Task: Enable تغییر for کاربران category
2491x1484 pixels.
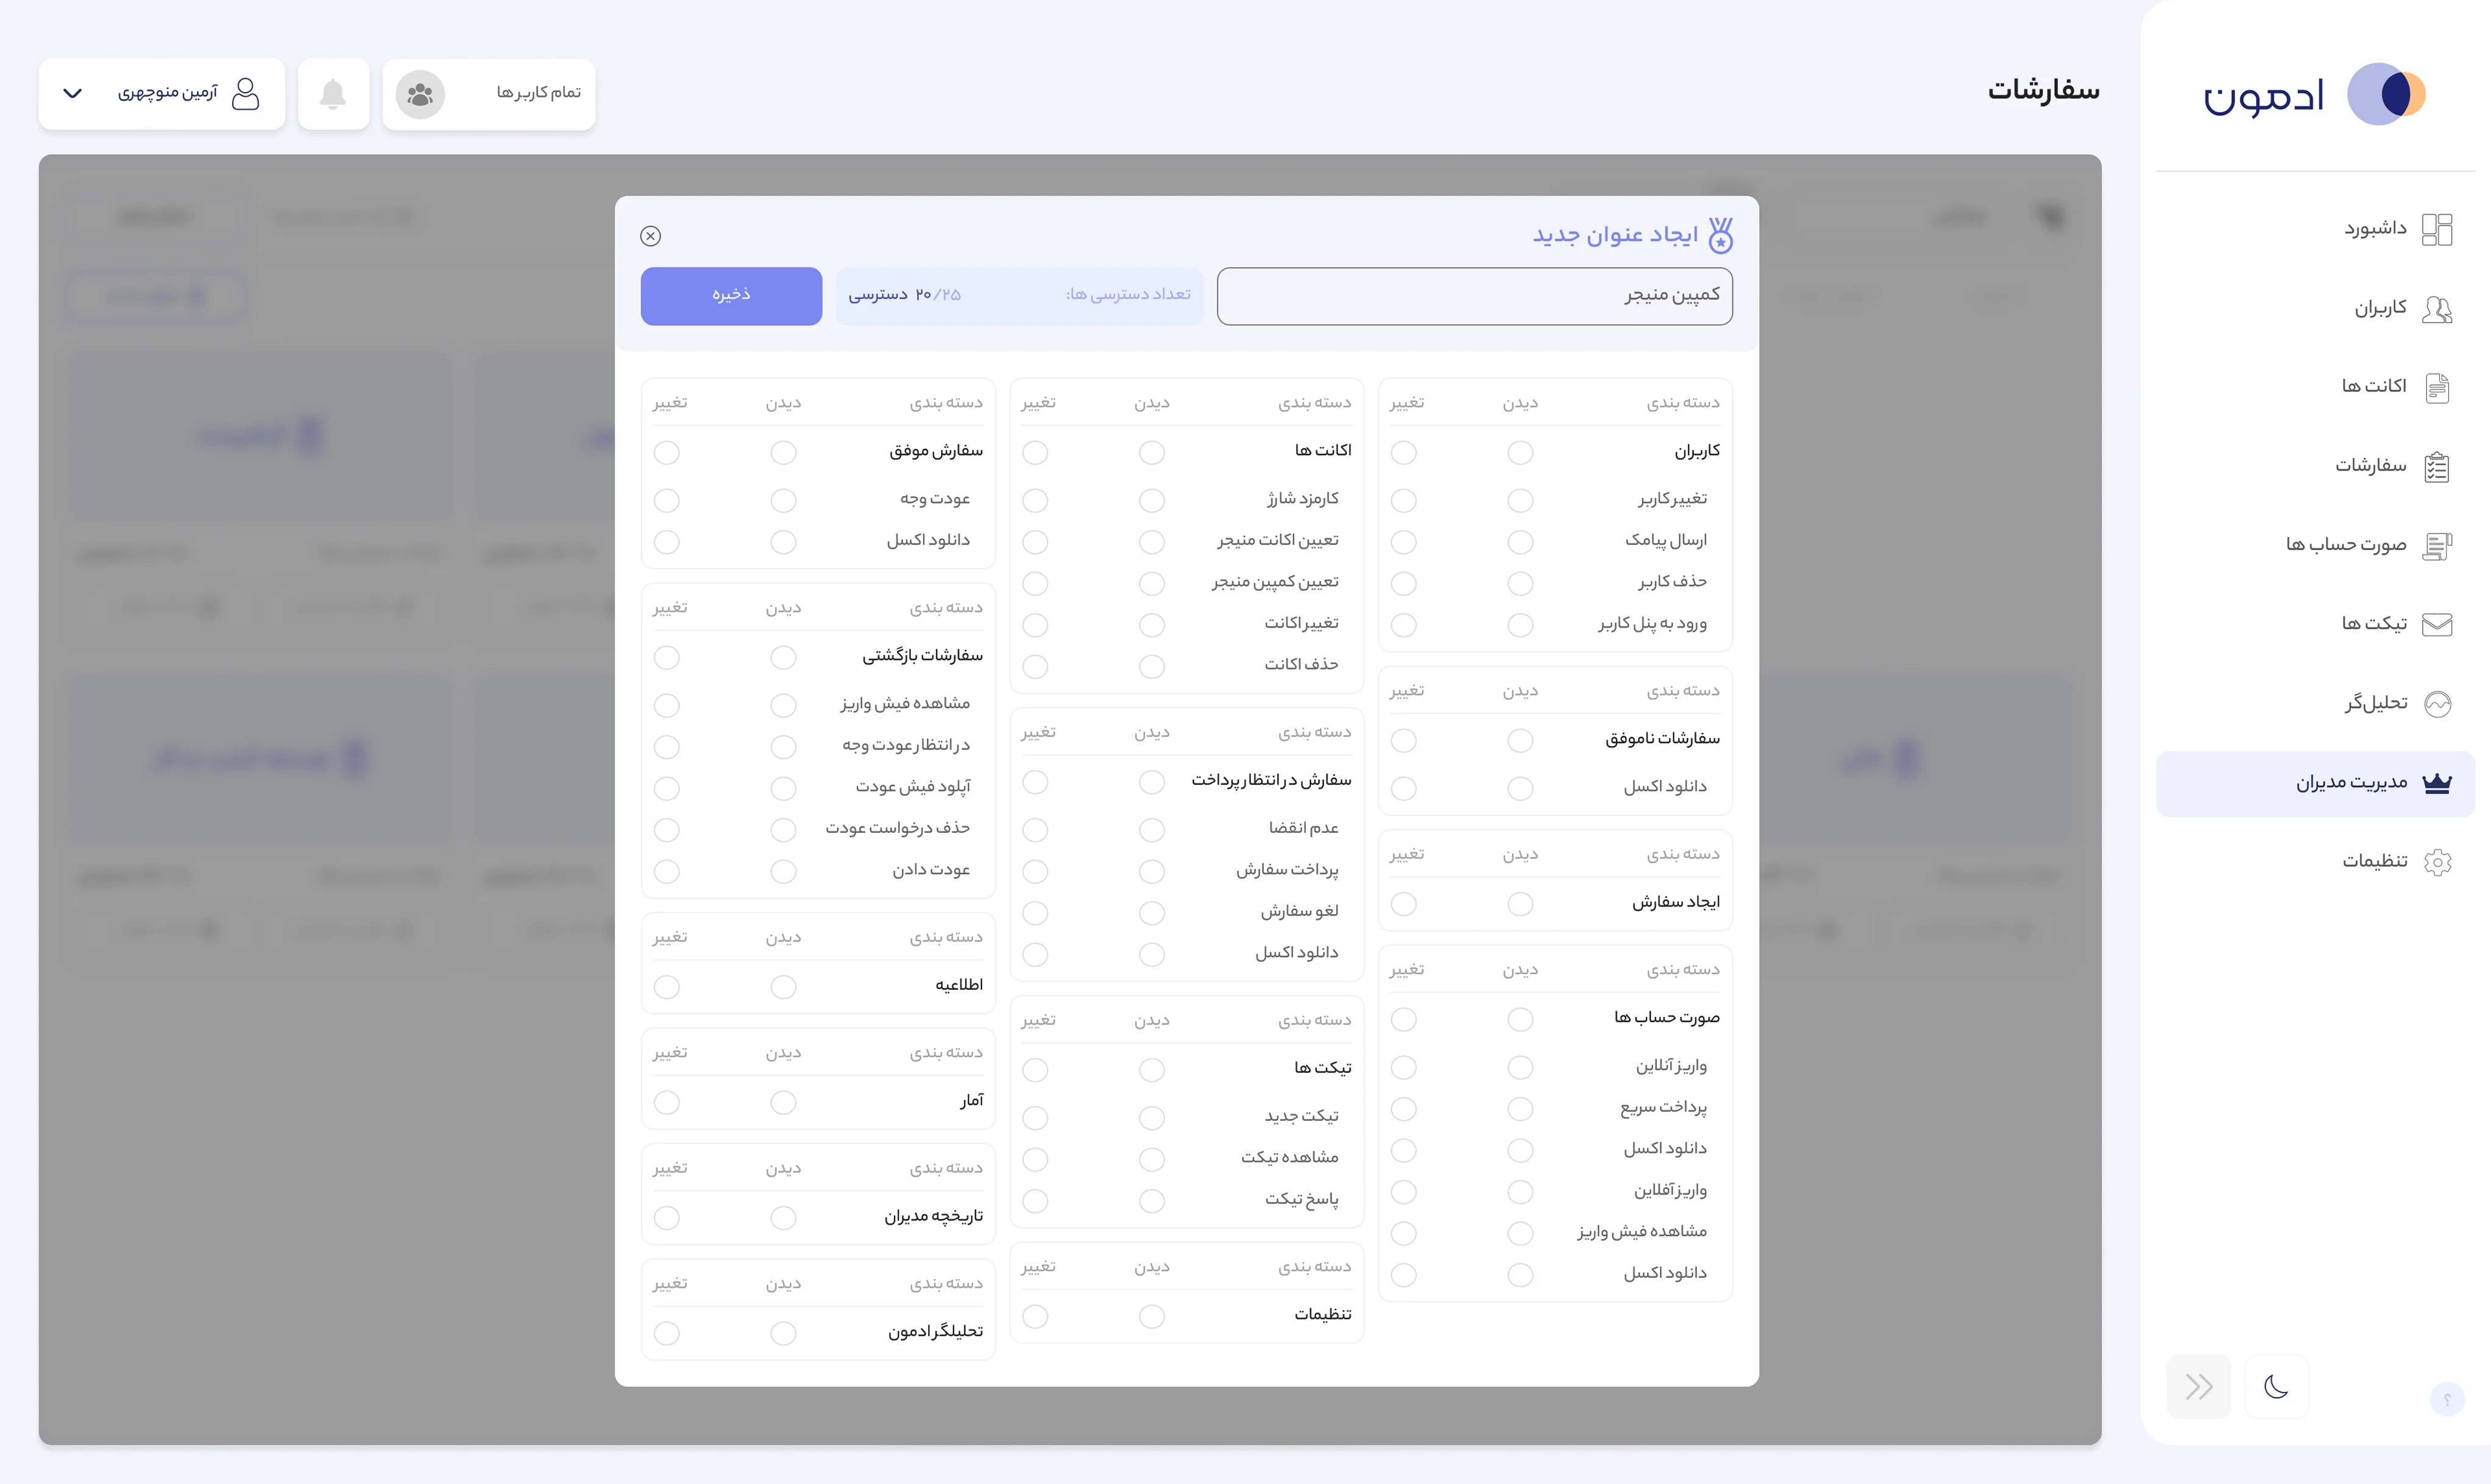Action: (1403, 453)
